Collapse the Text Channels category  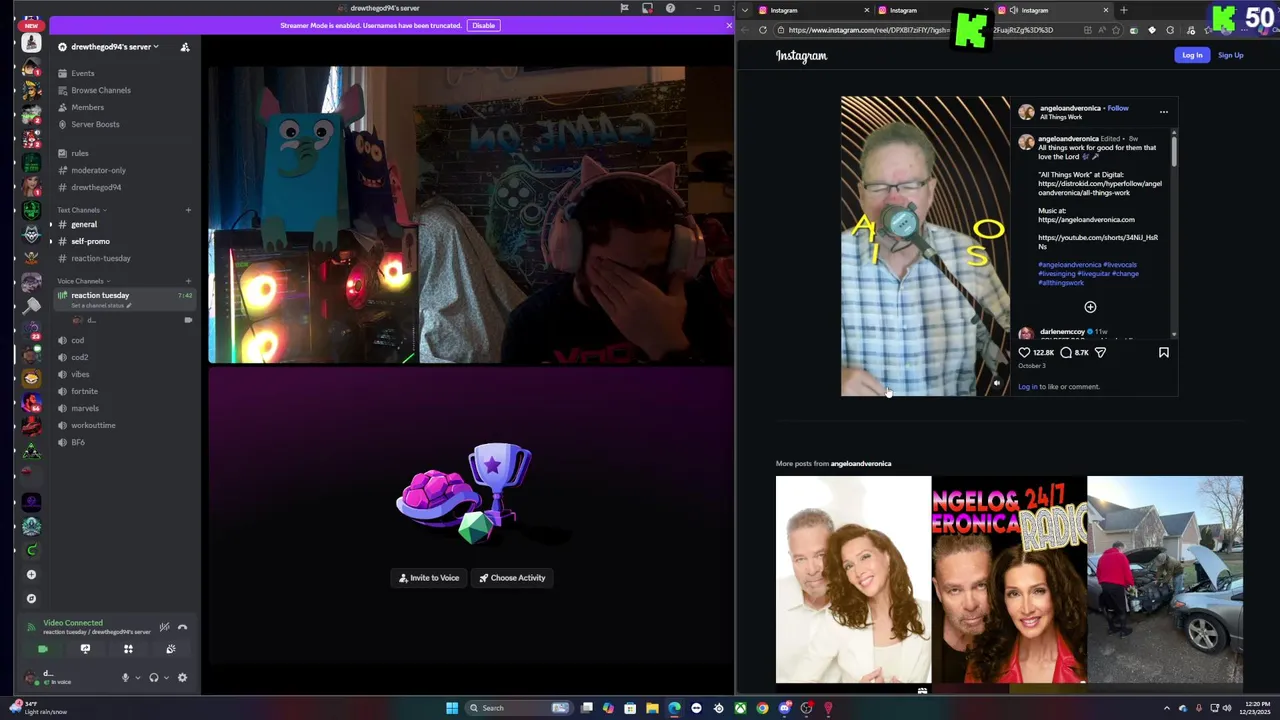point(82,210)
